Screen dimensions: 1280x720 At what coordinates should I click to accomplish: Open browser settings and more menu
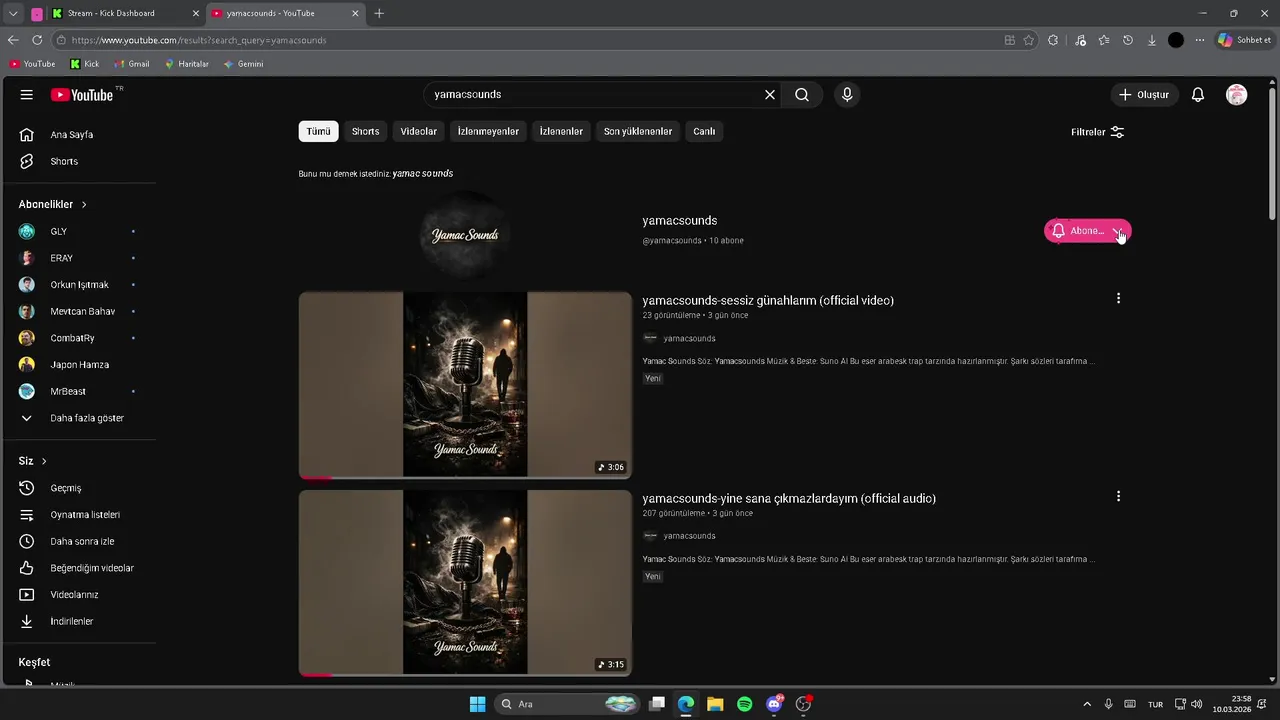click(1200, 40)
